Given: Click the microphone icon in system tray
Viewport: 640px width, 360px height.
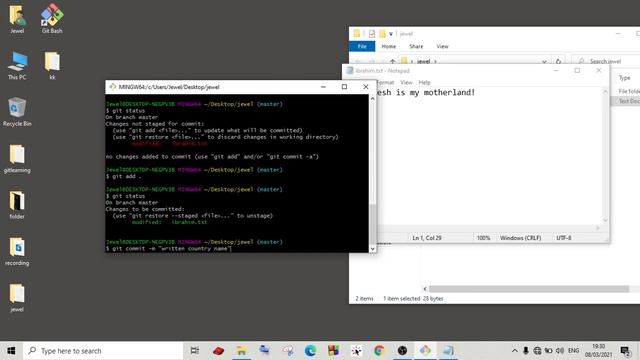Looking at the screenshot, I should 526,351.
